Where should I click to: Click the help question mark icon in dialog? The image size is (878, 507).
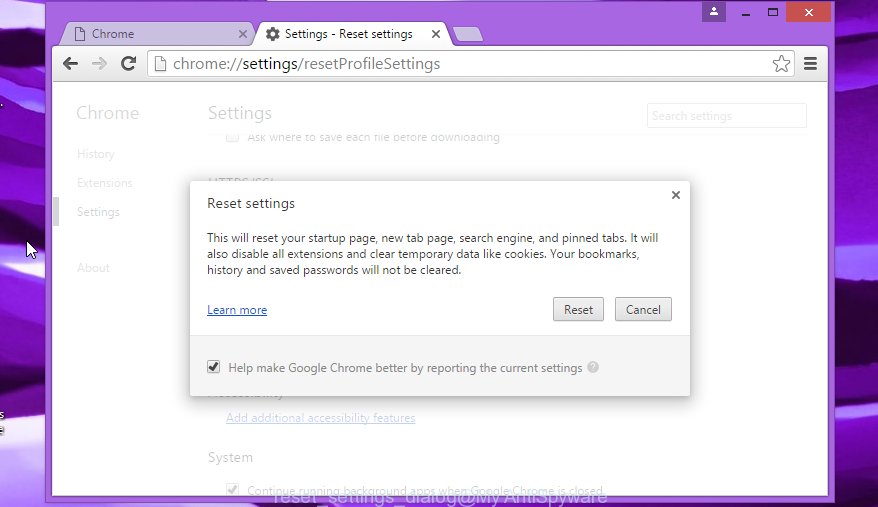coord(593,367)
